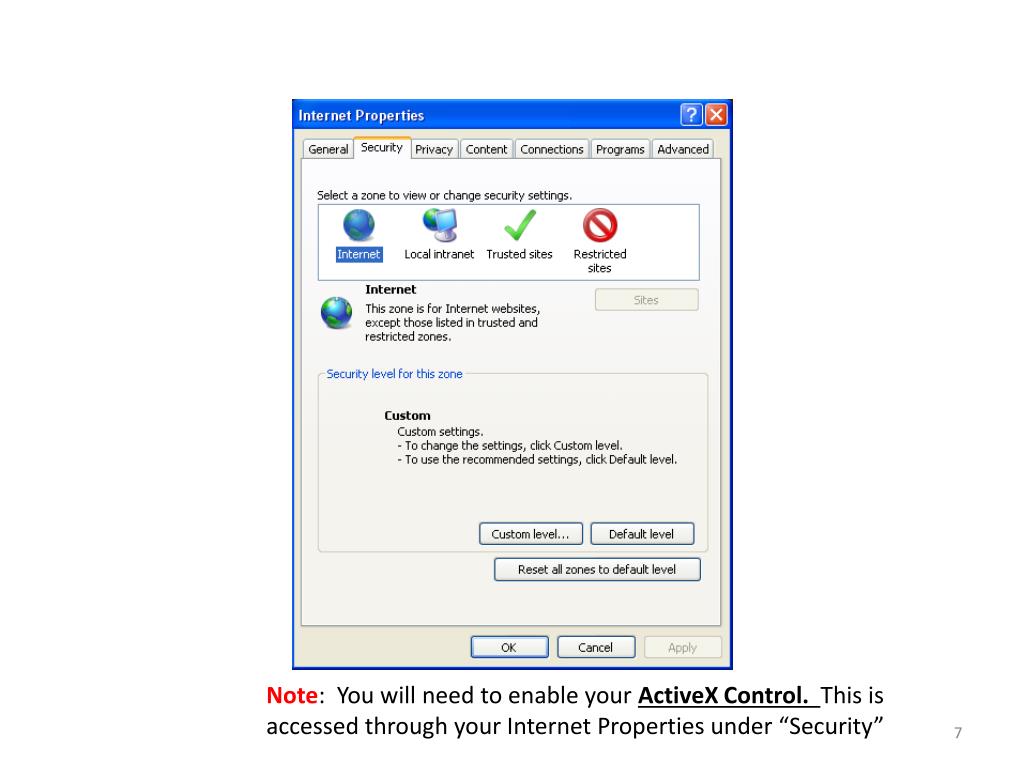Select the Restricted sites prohibition icon
Screen dimensions: 1024x768
[600, 225]
